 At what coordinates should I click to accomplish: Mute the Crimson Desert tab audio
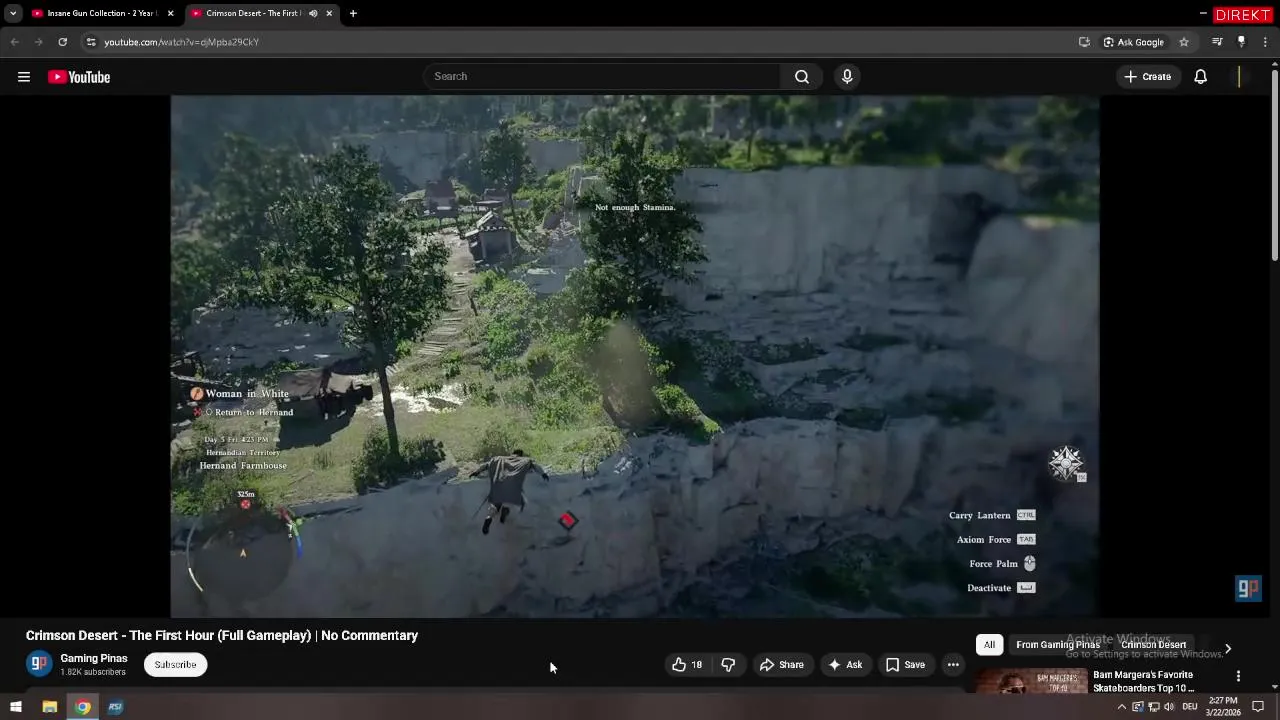click(313, 13)
